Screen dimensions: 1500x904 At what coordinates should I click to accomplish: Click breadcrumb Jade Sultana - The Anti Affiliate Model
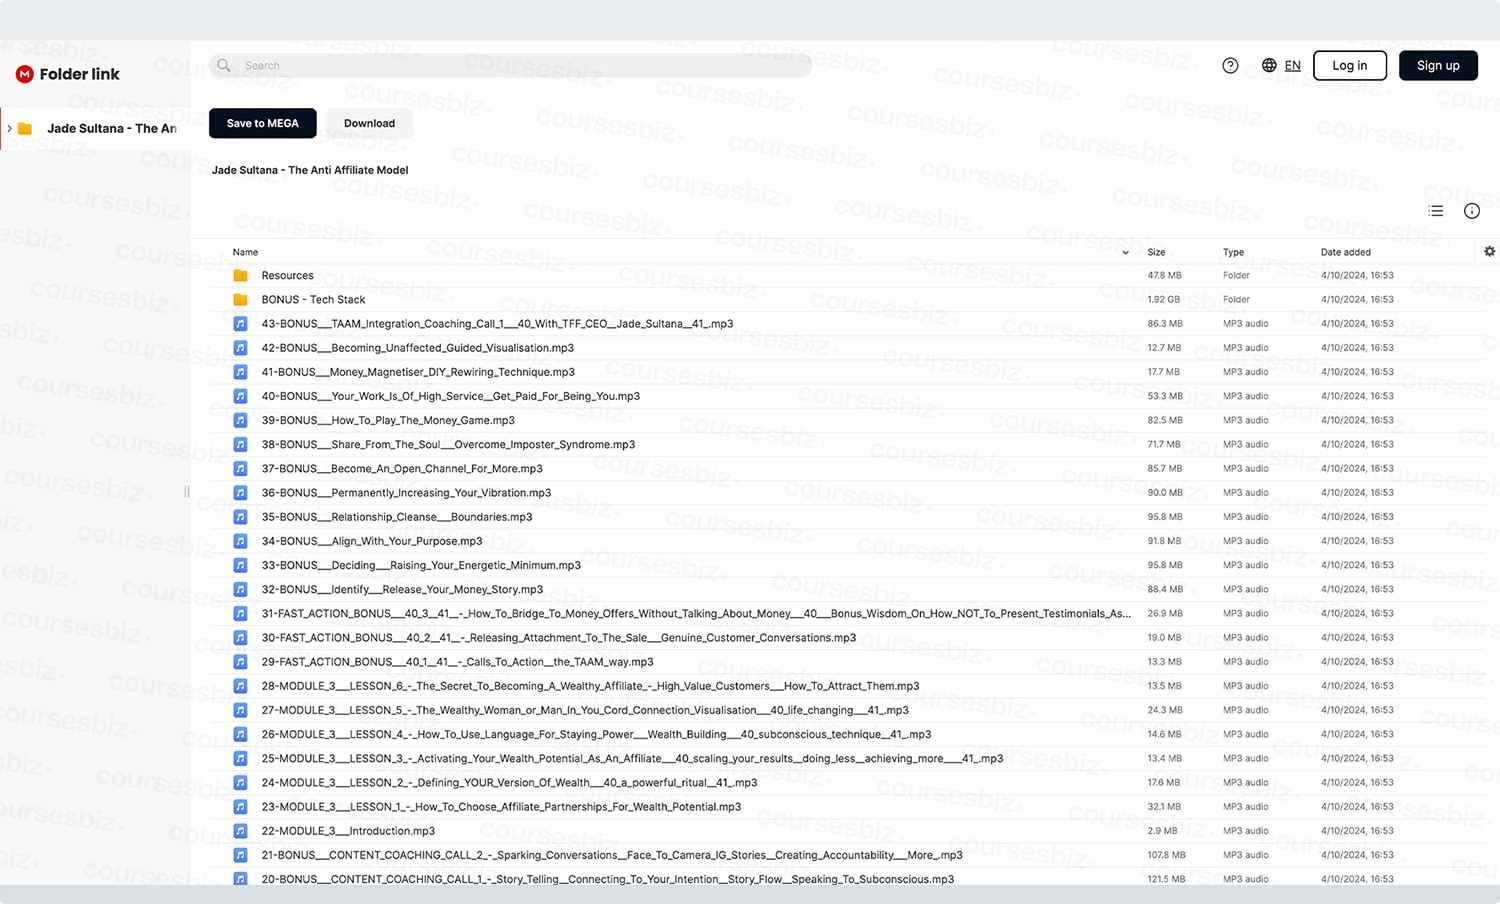point(310,170)
